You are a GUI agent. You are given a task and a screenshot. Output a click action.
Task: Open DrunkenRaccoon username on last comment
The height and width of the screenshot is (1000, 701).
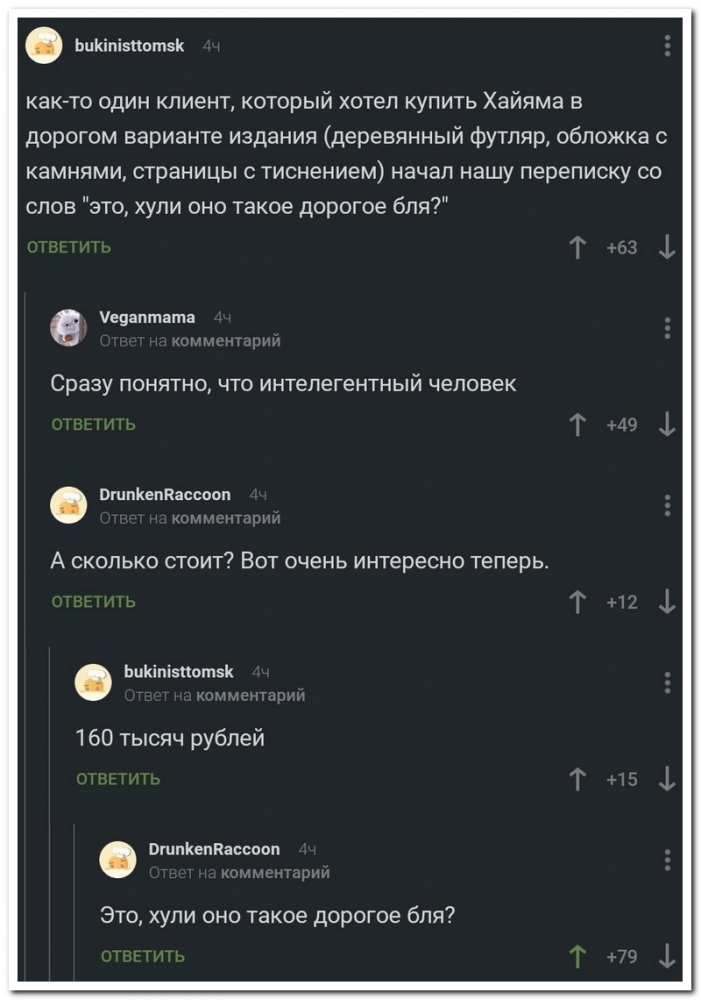[214, 849]
